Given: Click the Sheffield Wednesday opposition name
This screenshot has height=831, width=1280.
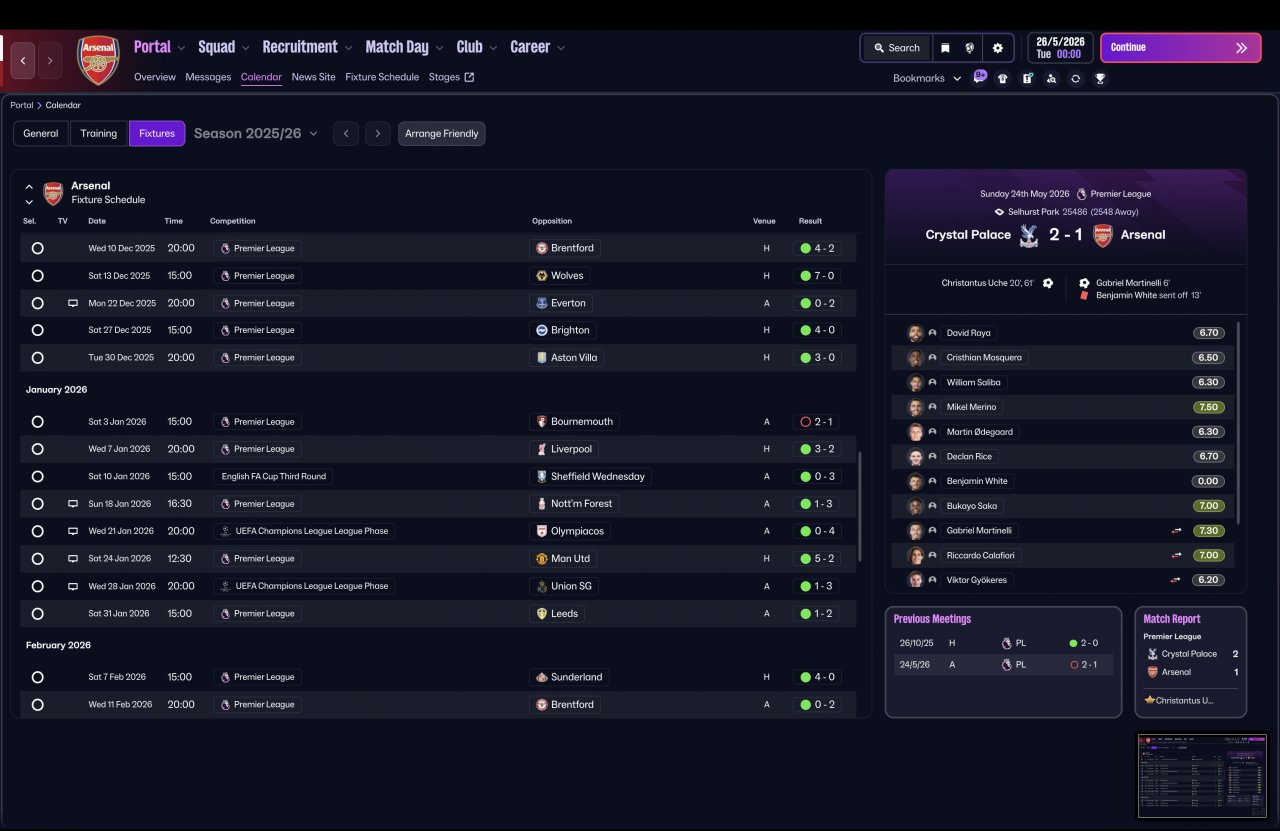Looking at the screenshot, I should 598,477.
